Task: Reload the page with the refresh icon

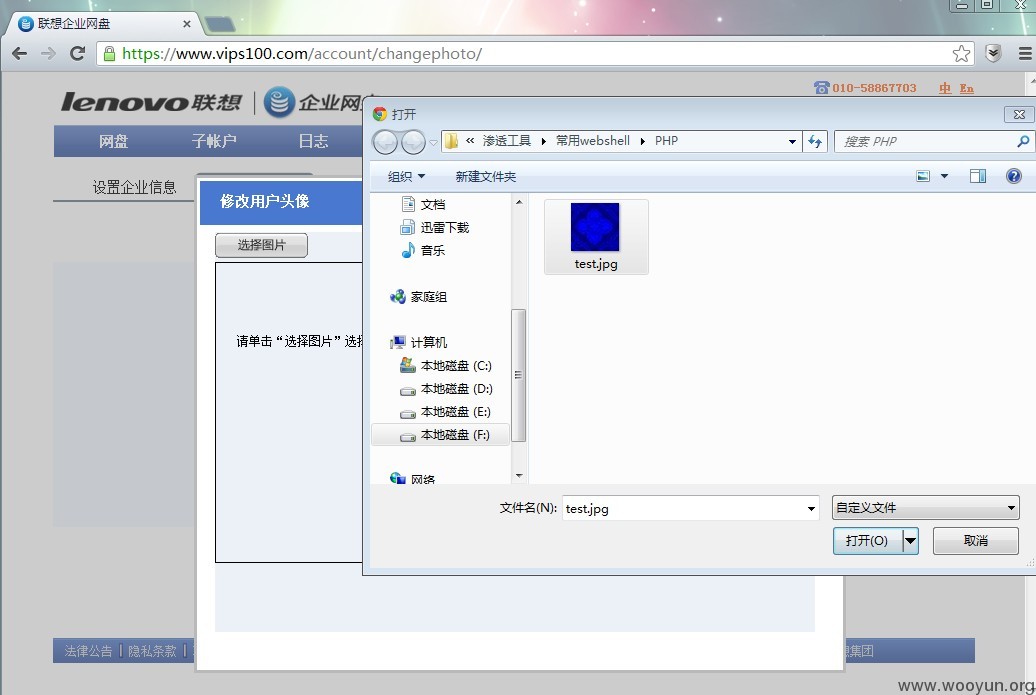Action: pos(77,54)
